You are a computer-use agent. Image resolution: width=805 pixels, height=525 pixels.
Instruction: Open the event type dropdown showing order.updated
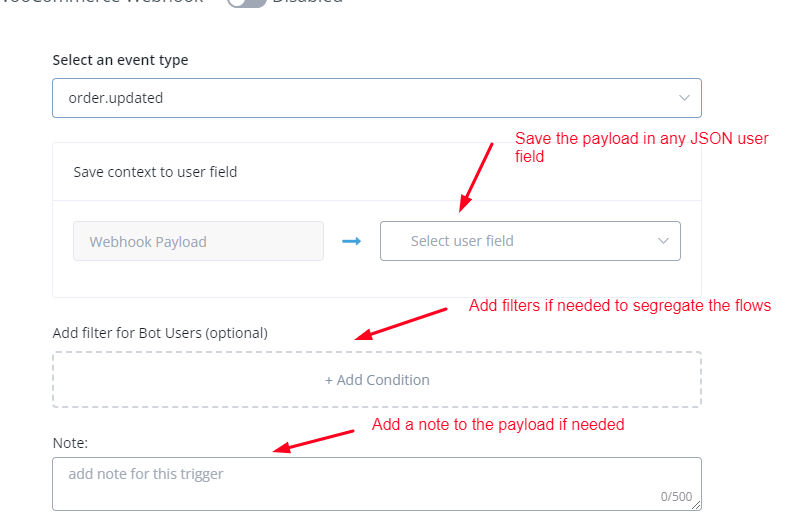click(376, 98)
